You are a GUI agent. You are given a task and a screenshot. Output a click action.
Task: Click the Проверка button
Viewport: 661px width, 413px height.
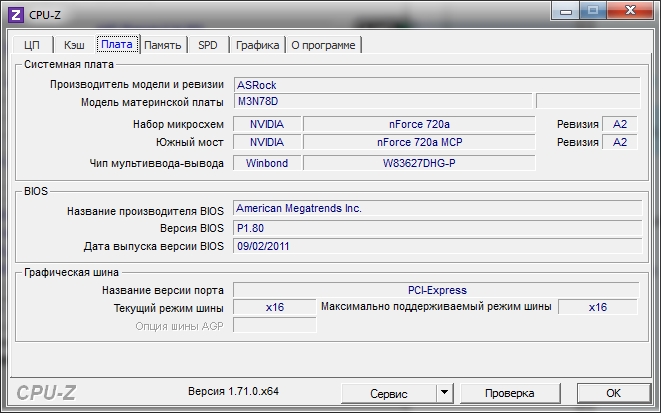tap(510, 393)
